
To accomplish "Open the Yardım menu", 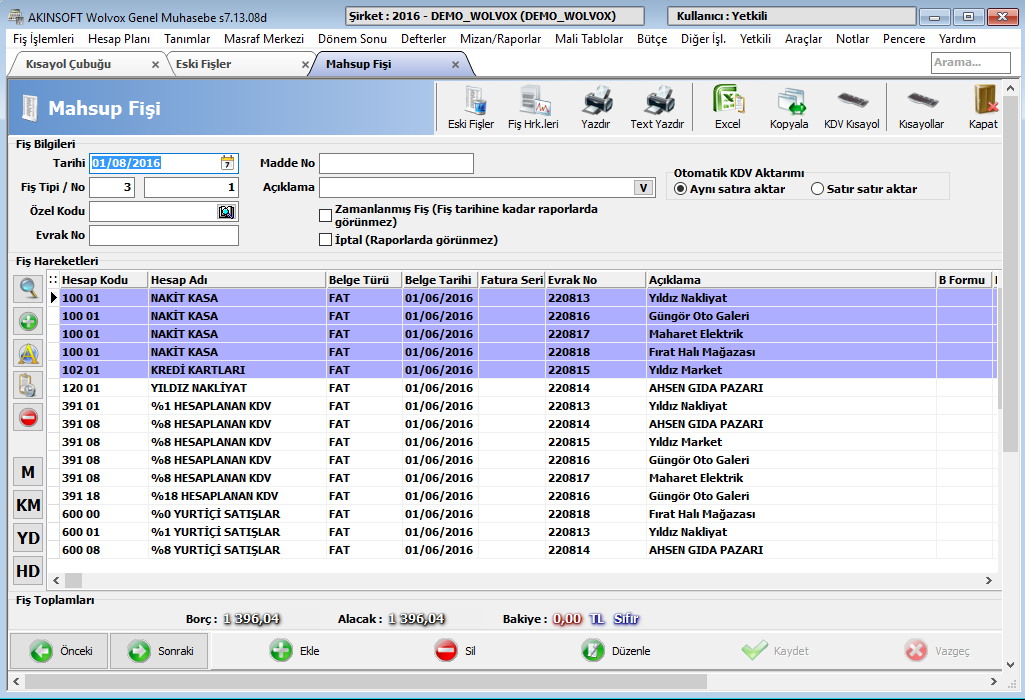I will [957, 39].
